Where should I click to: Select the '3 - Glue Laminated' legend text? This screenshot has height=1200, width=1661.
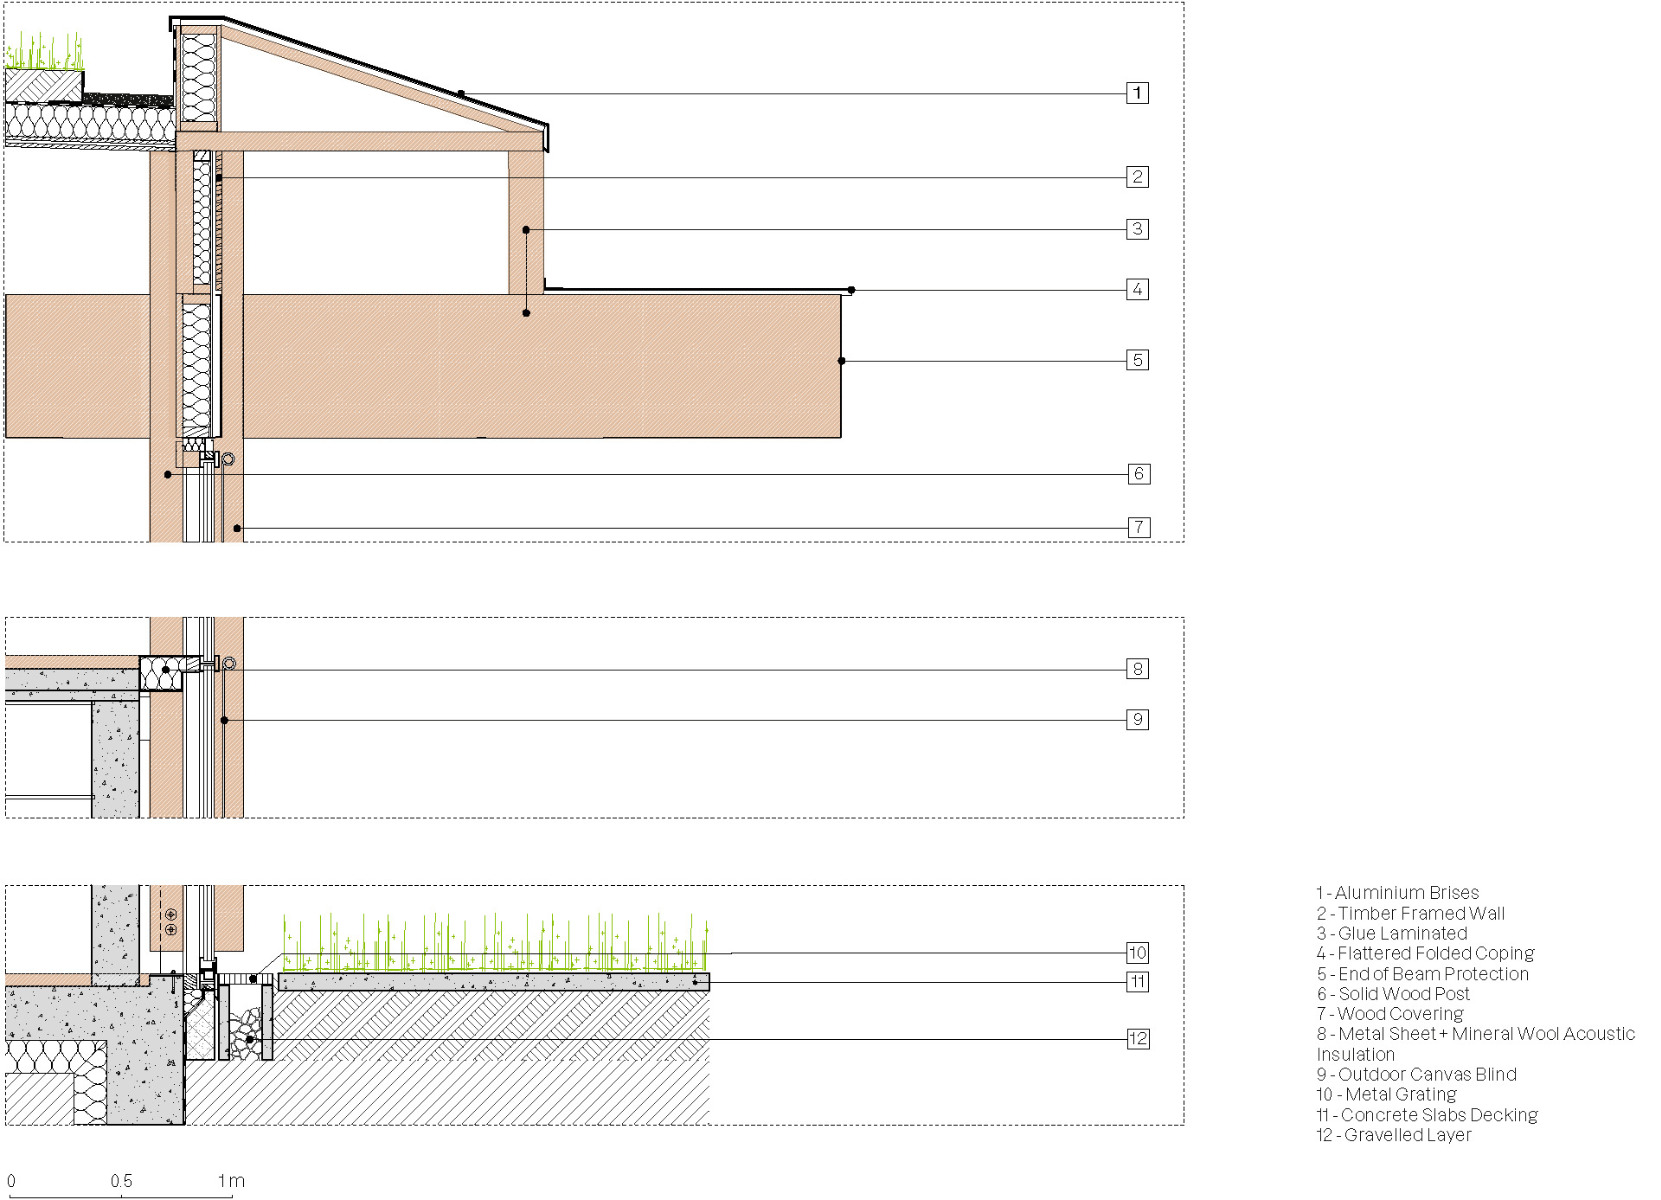[1391, 933]
